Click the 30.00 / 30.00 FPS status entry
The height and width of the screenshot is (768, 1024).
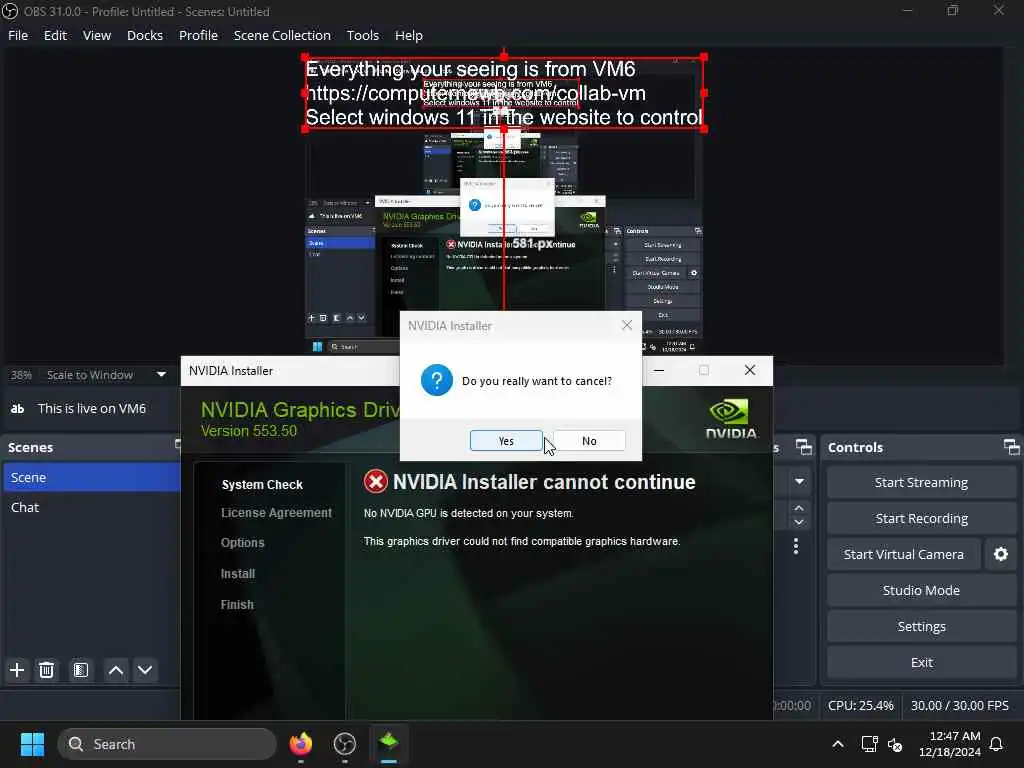[959, 705]
